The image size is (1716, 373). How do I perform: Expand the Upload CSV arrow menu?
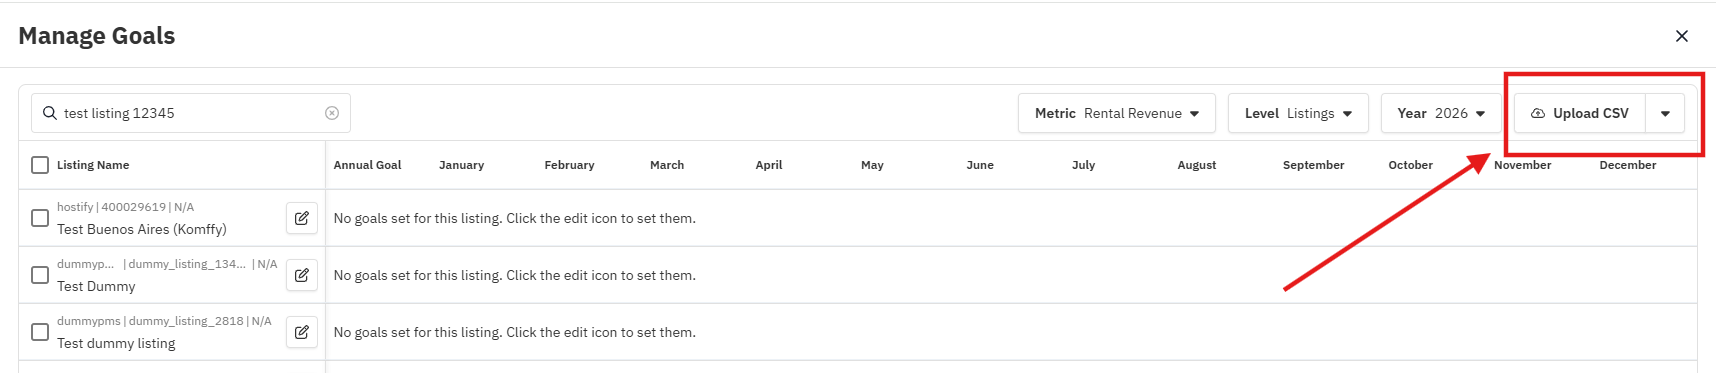pos(1665,113)
